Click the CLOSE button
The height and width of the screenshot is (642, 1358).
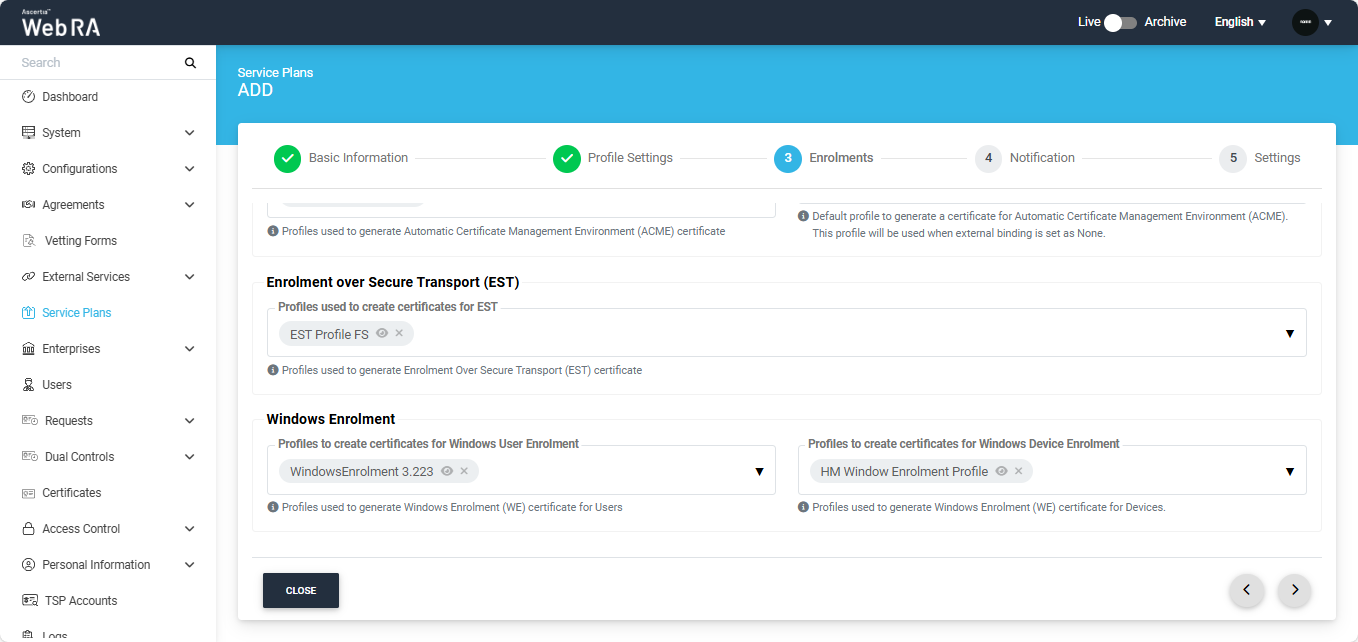pos(301,590)
